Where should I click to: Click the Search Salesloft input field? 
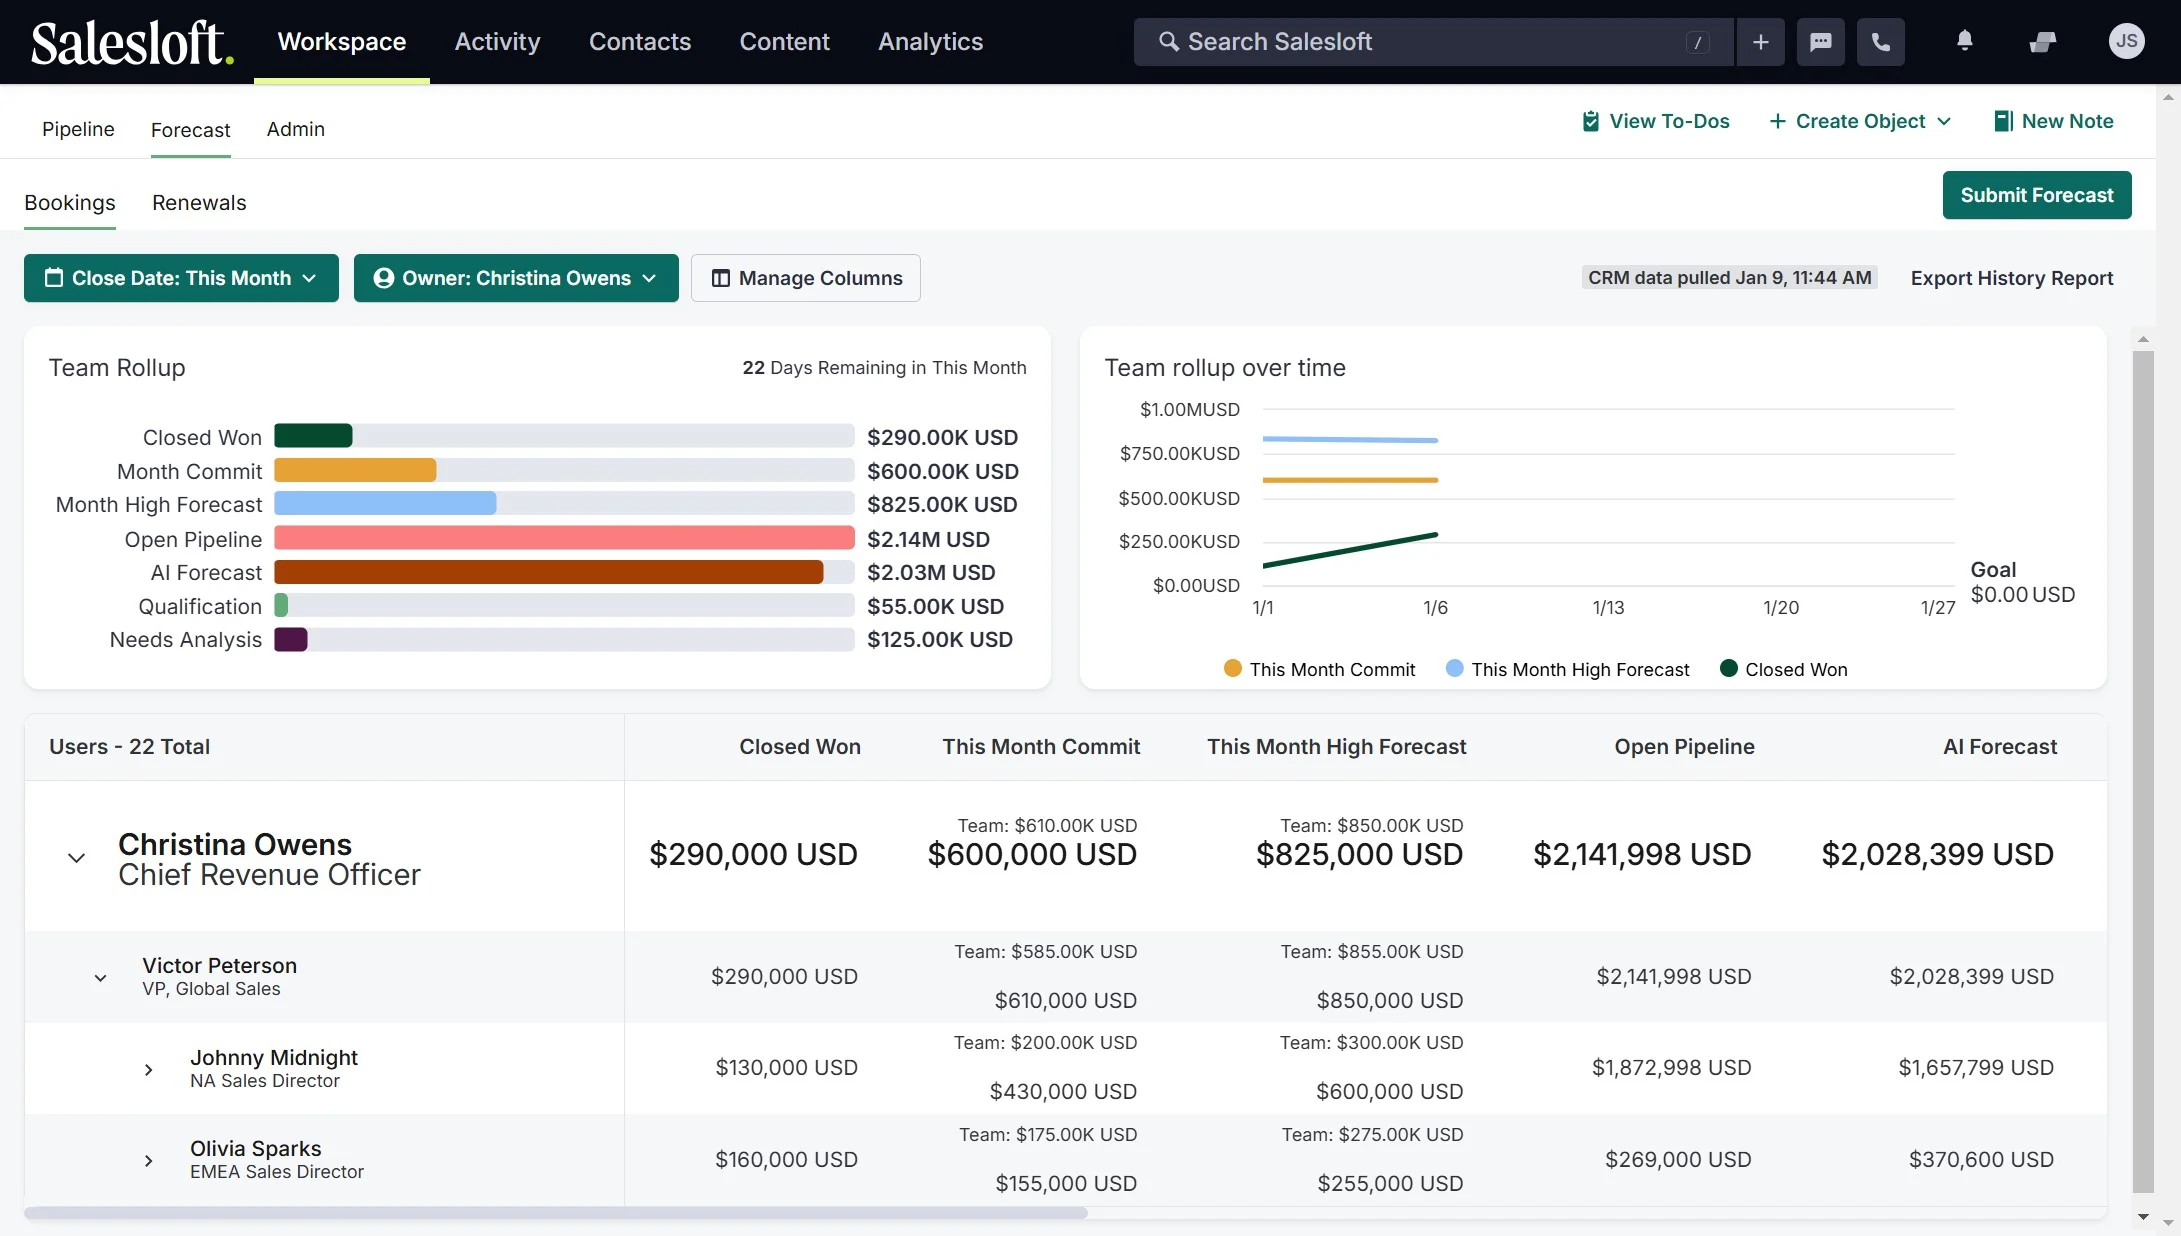(1434, 42)
